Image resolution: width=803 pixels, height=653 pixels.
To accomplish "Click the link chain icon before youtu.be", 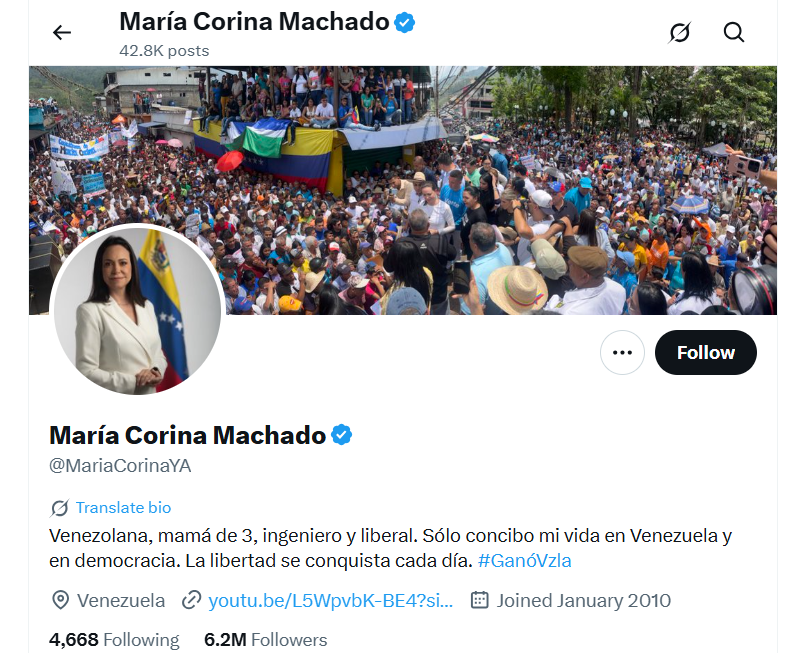I will (x=191, y=600).
